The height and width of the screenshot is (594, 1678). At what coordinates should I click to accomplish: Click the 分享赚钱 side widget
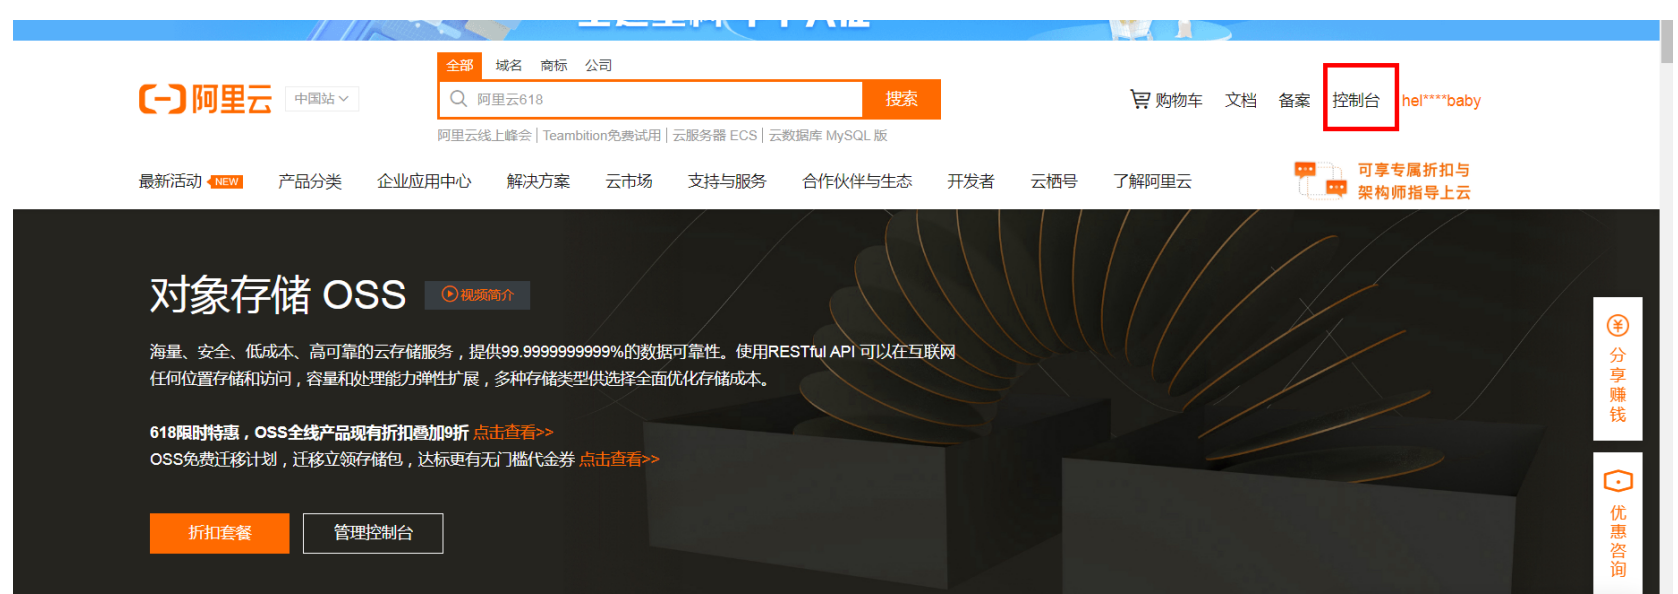coord(1617,369)
